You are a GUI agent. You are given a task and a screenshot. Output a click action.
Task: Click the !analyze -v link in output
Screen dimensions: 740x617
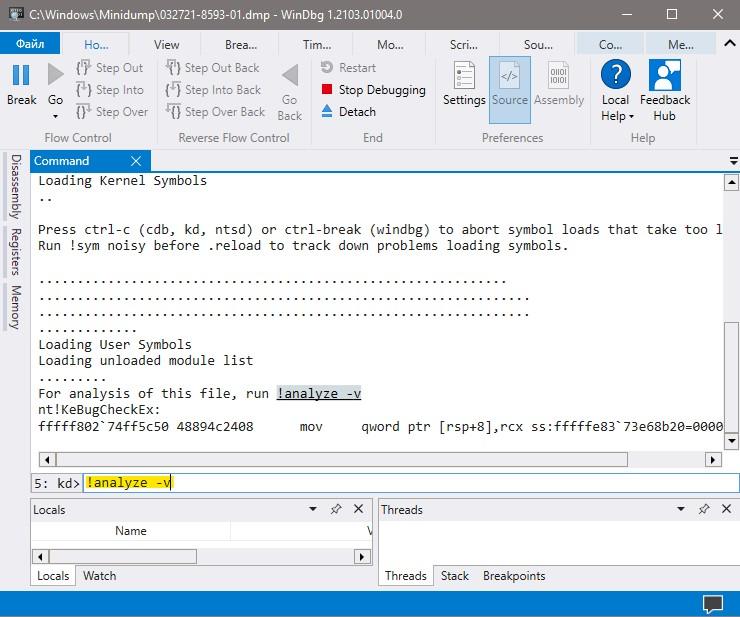pos(319,393)
